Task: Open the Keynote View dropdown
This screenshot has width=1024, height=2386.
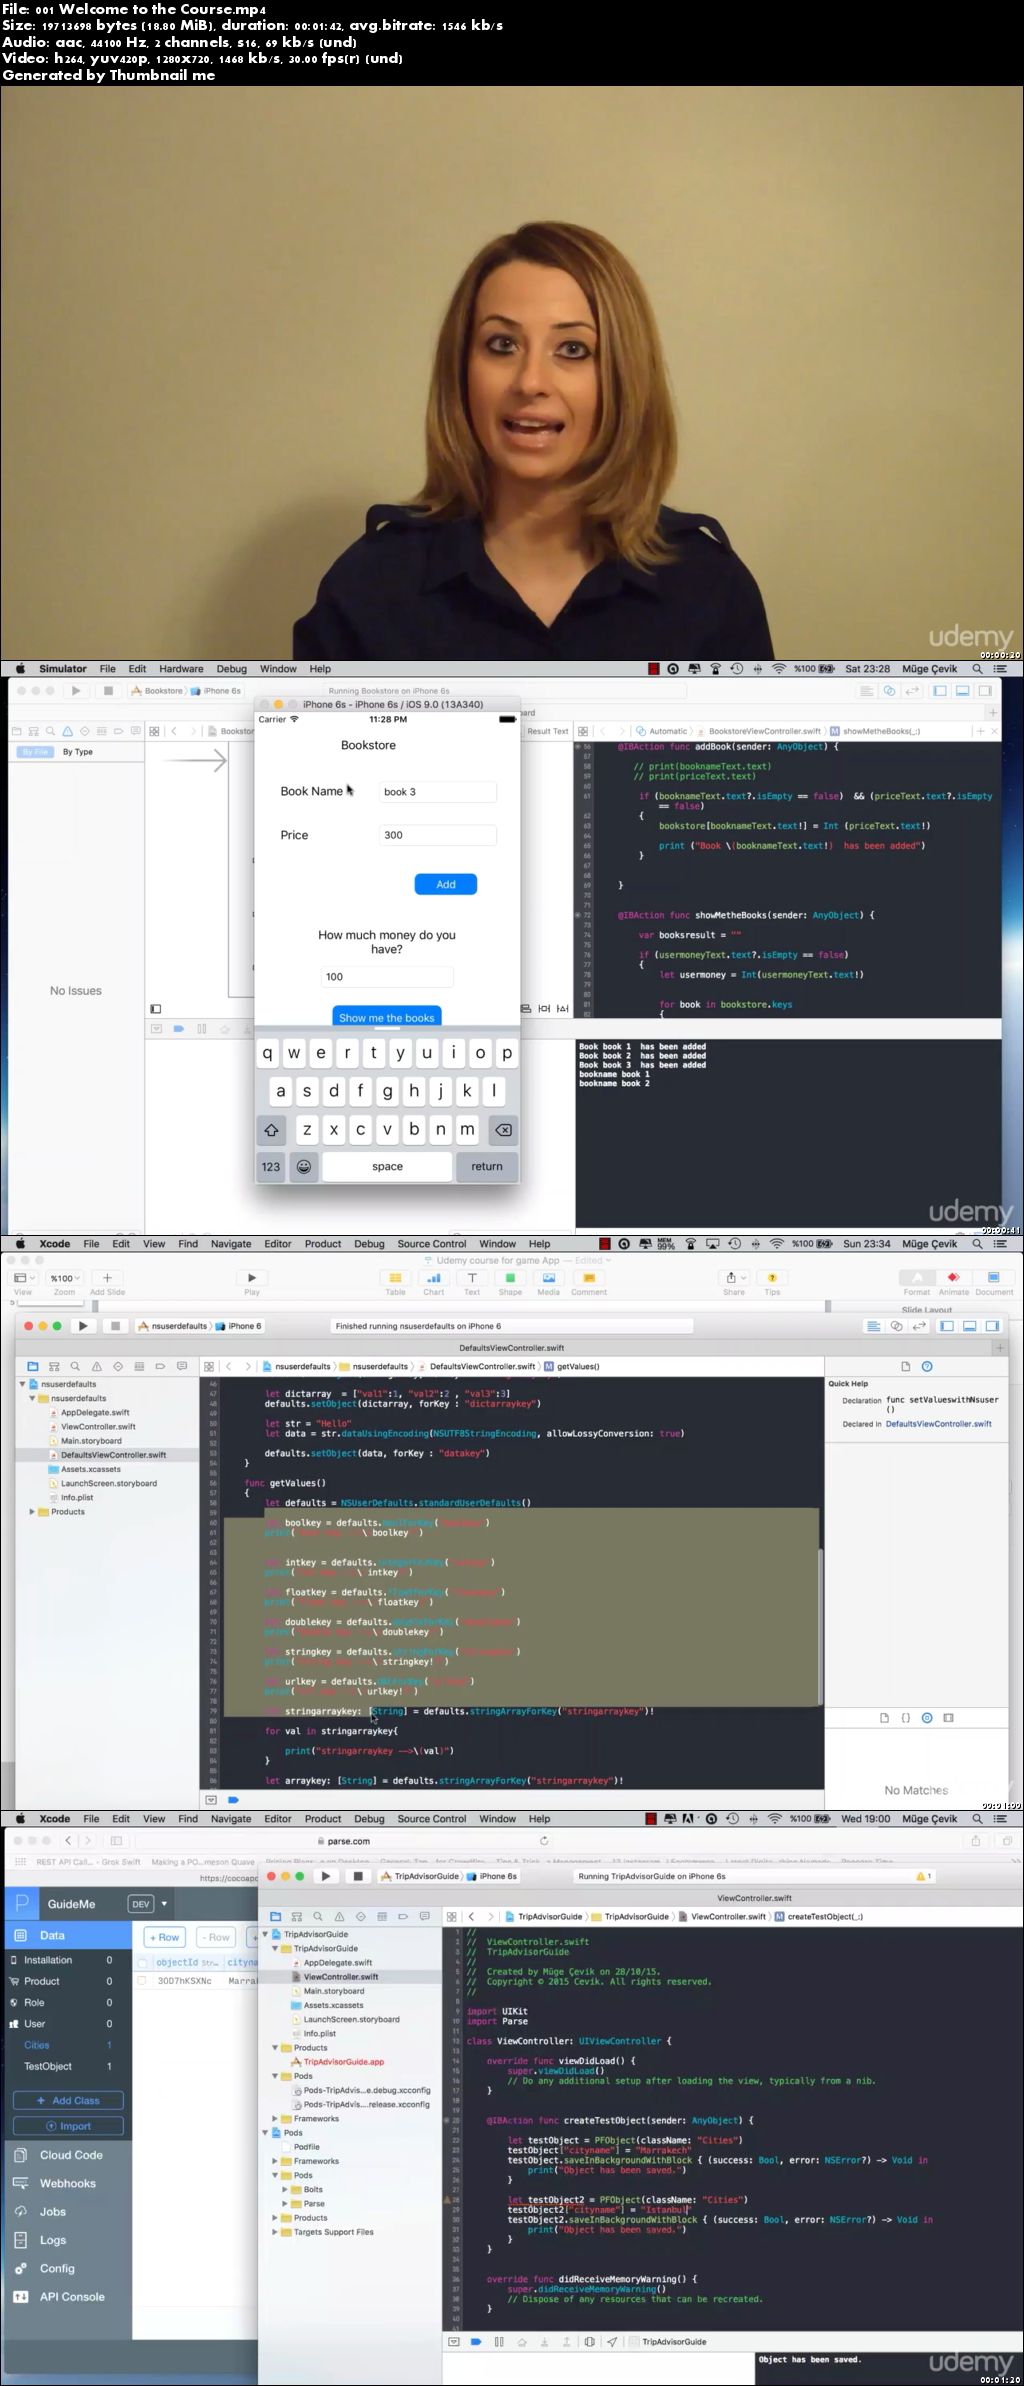Action: click(22, 1278)
